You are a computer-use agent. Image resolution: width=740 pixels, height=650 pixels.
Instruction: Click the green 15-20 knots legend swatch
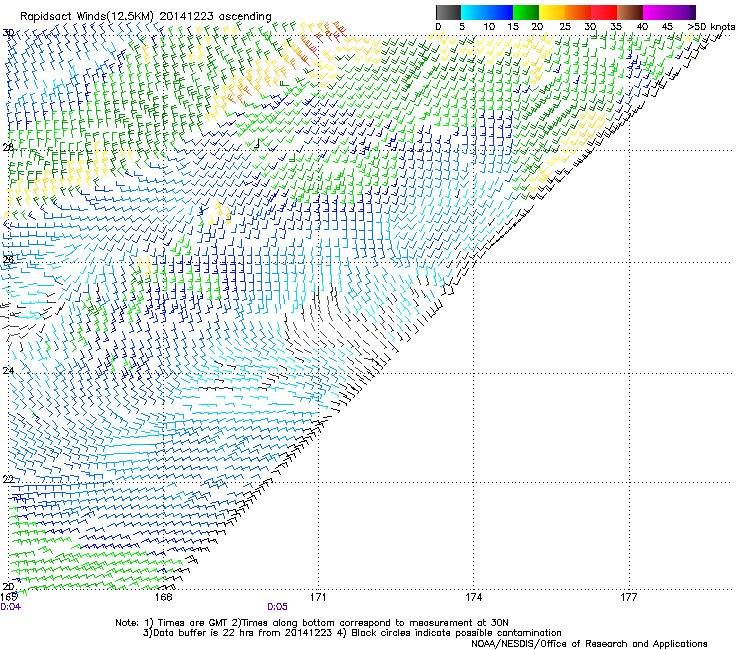(526, 12)
